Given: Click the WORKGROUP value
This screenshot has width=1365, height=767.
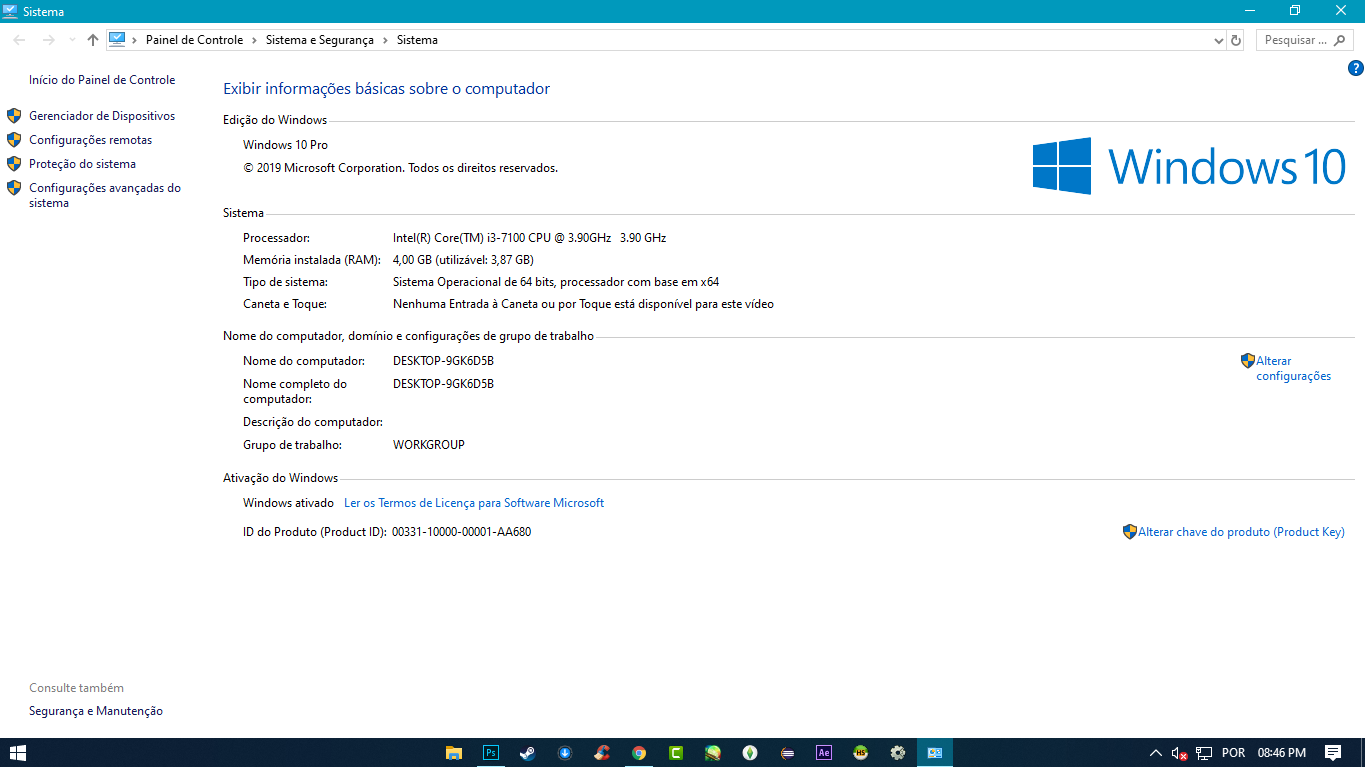Looking at the screenshot, I should pyautogui.click(x=429, y=445).
